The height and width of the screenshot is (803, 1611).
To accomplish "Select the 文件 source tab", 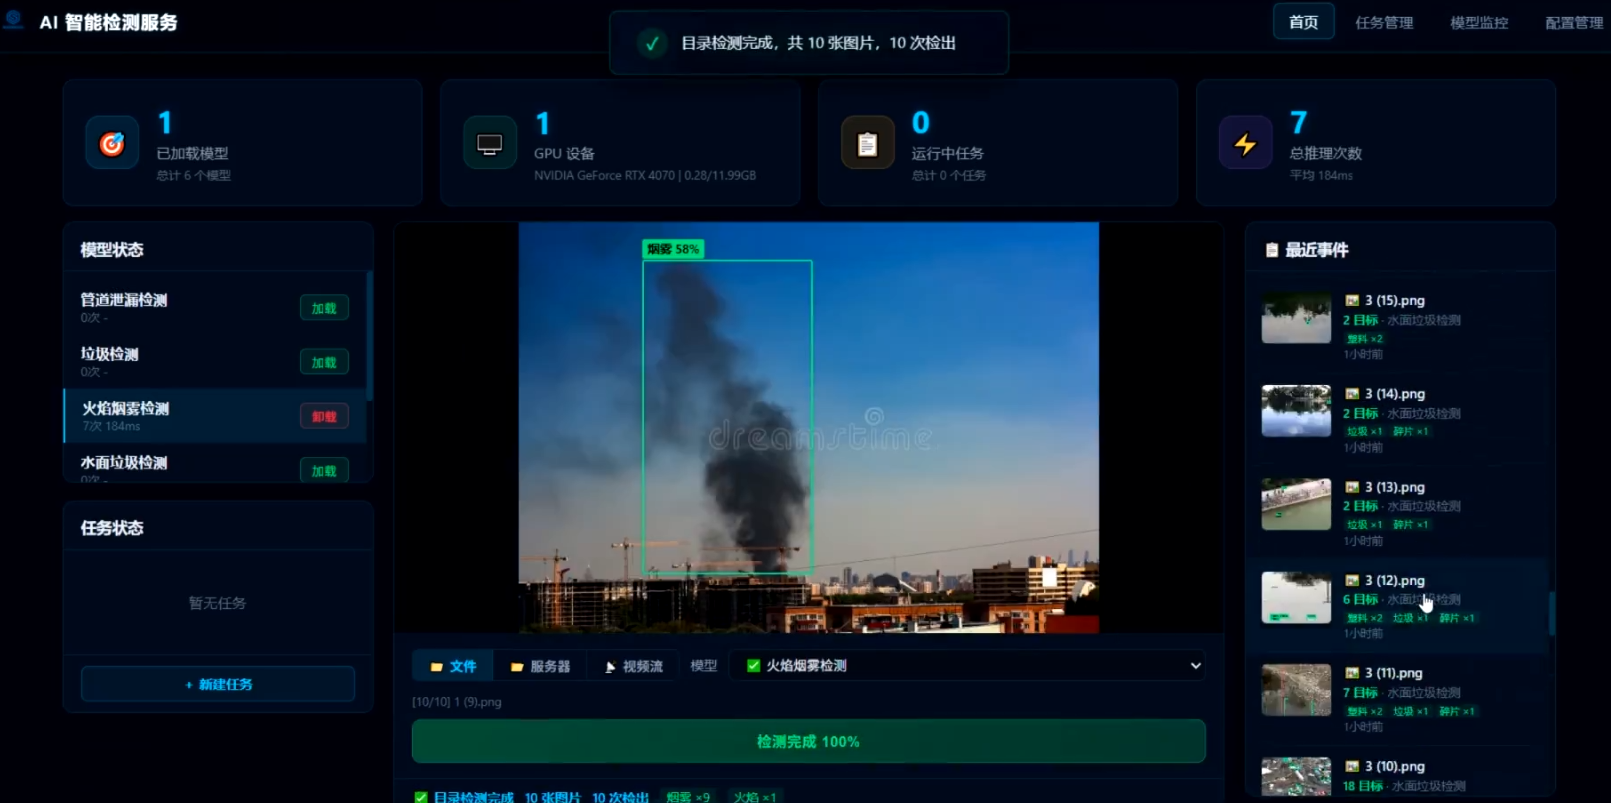I will tap(453, 666).
